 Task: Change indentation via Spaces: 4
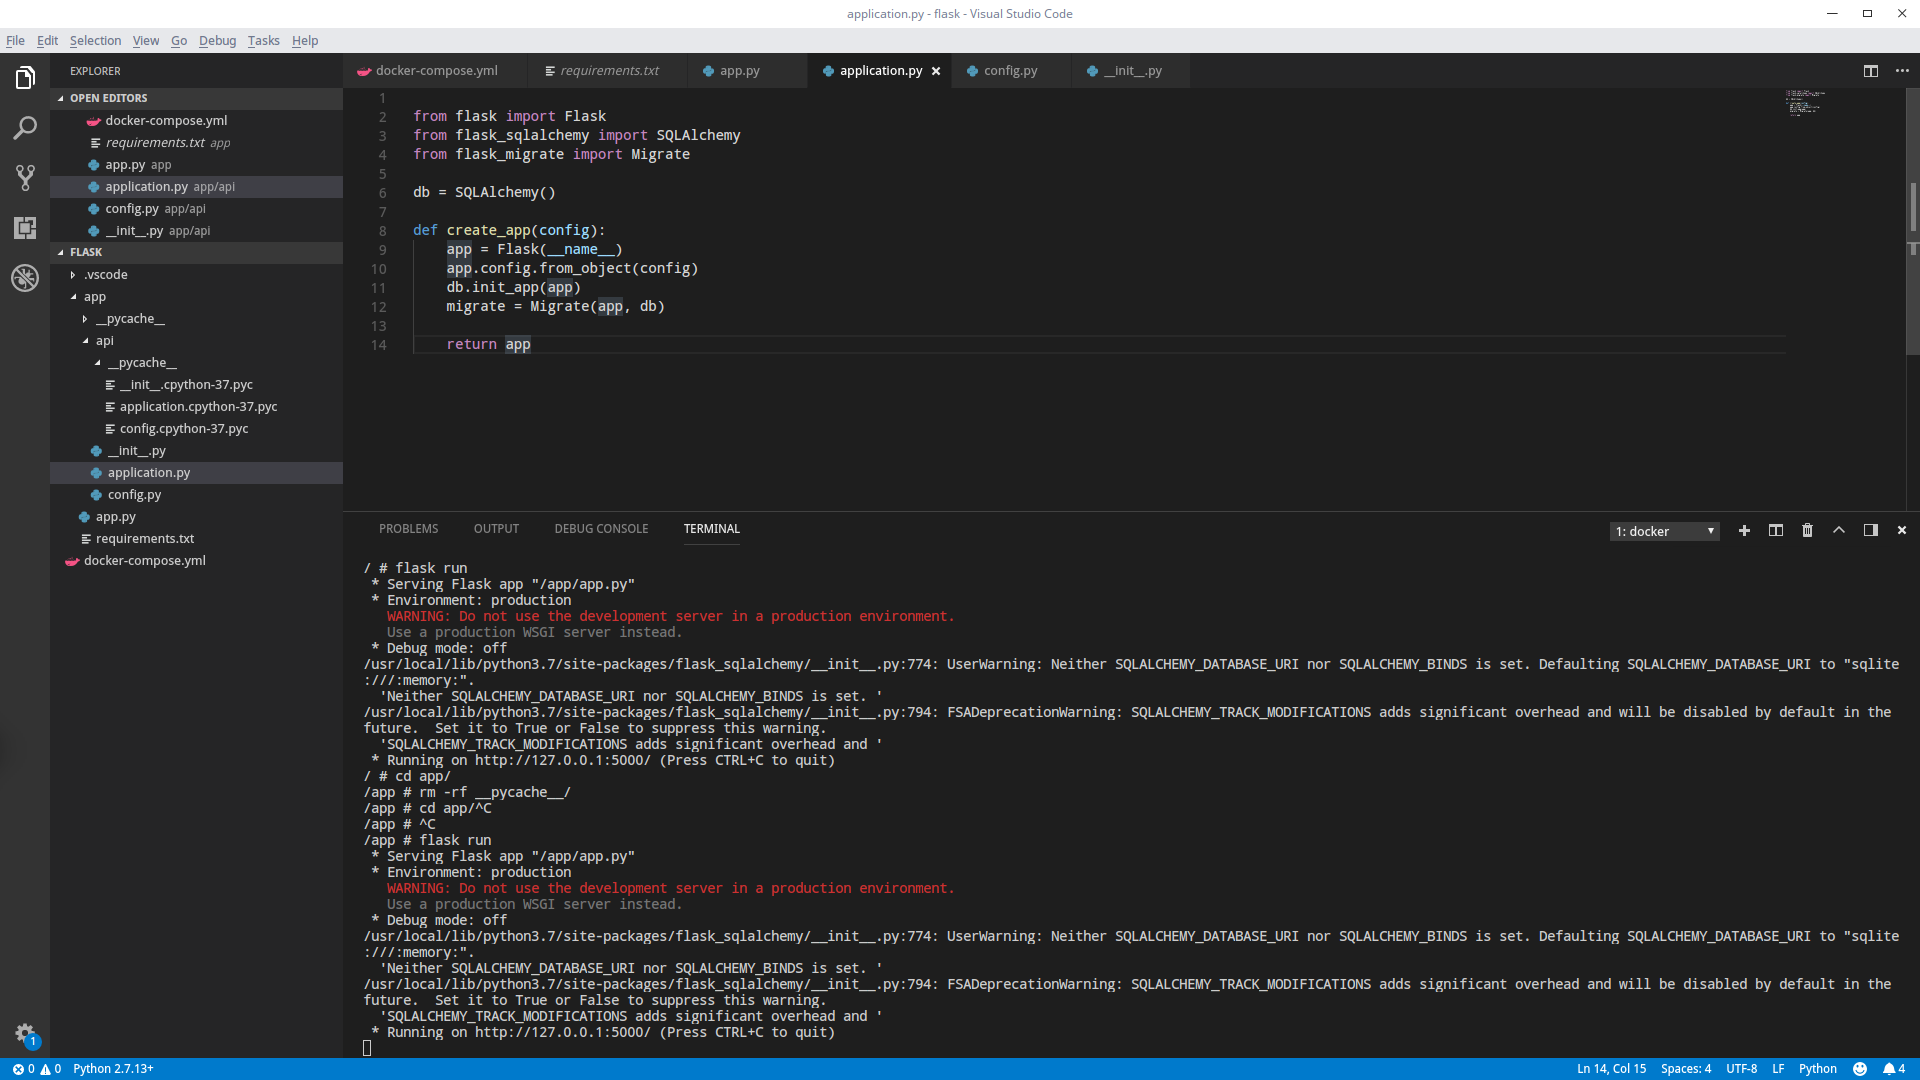pyautogui.click(x=1685, y=1069)
